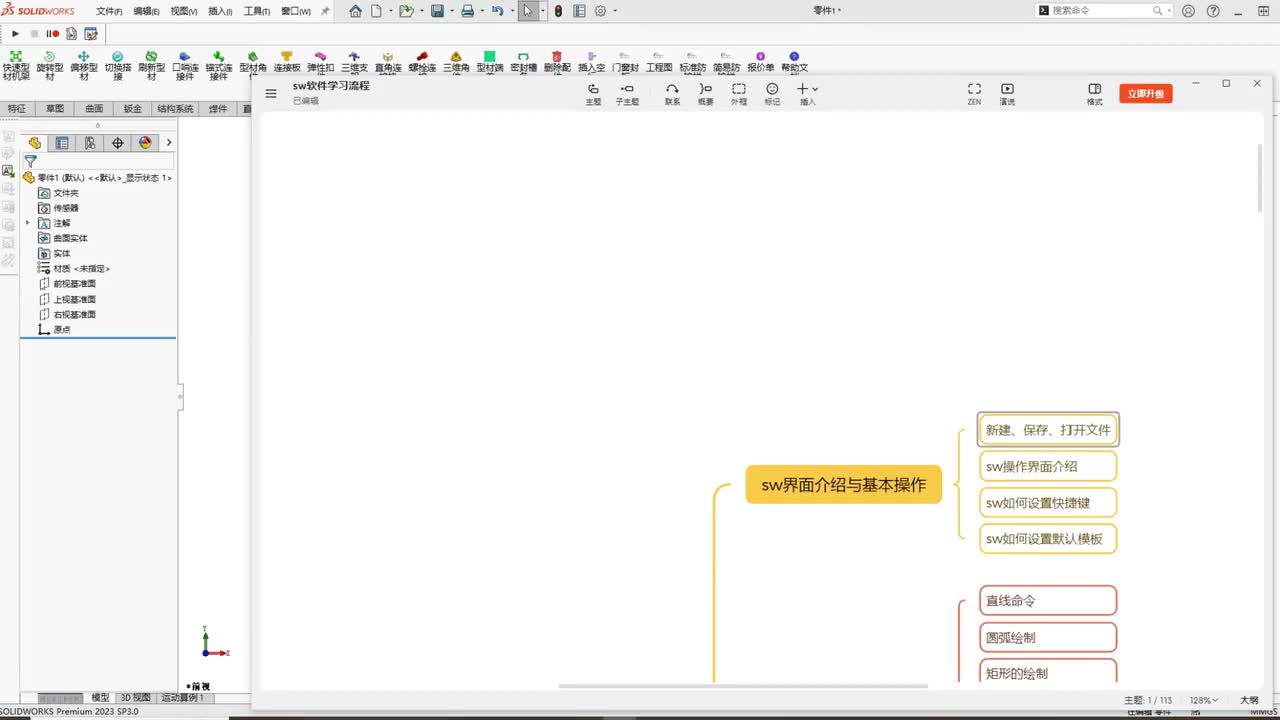Click the 搜索命令 search field
Image resolution: width=1280 pixels, height=720 pixels.
[x=1103, y=10]
